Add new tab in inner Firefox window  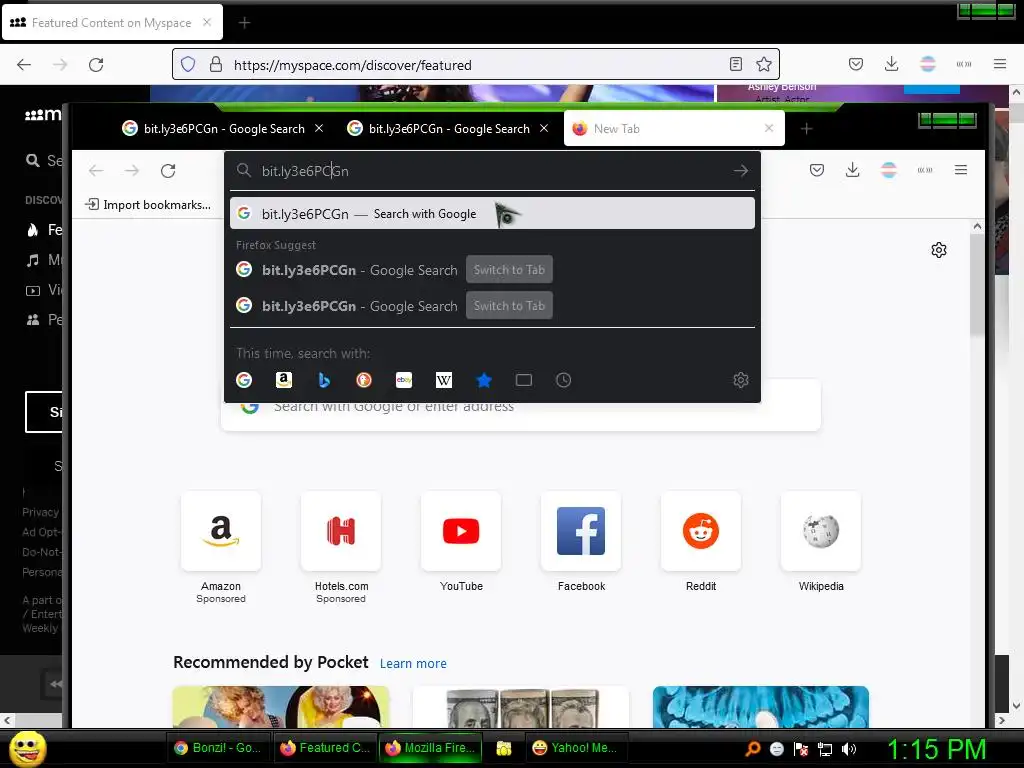click(807, 129)
